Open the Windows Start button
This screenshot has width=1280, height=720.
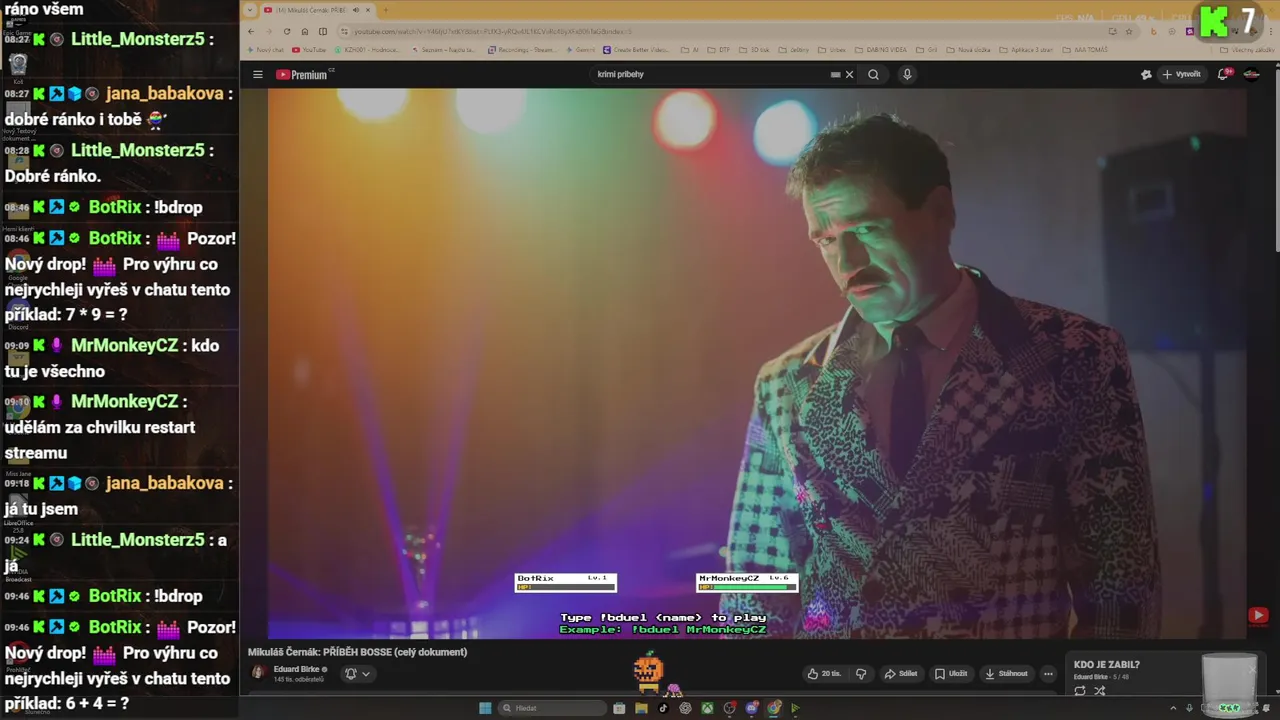(485, 708)
